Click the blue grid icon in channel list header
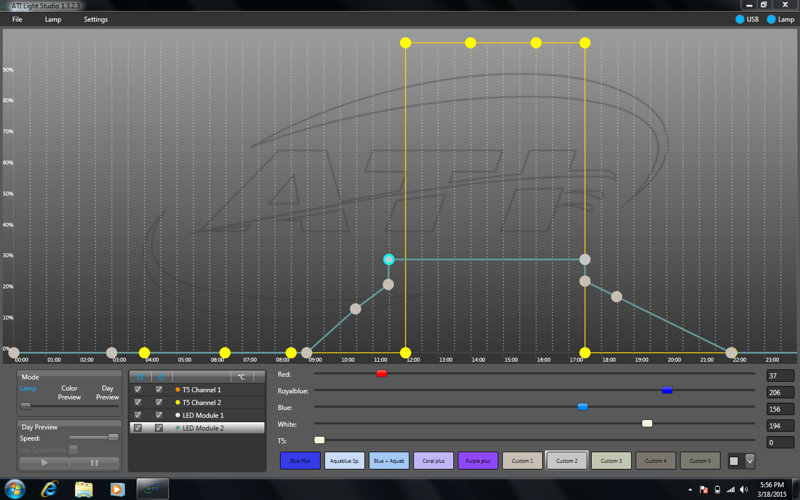 [x=139, y=377]
